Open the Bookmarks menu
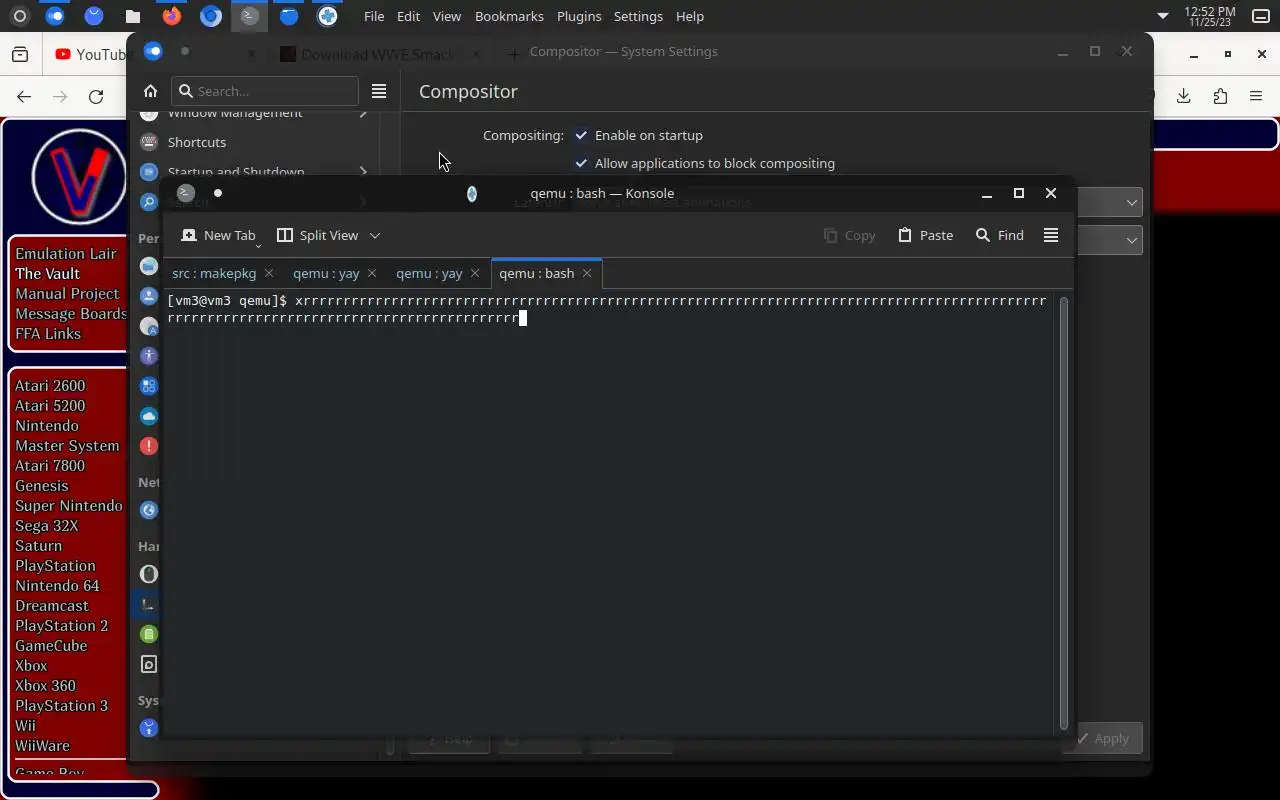The width and height of the screenshot is (1280, 800). click(x=509, y=16)
